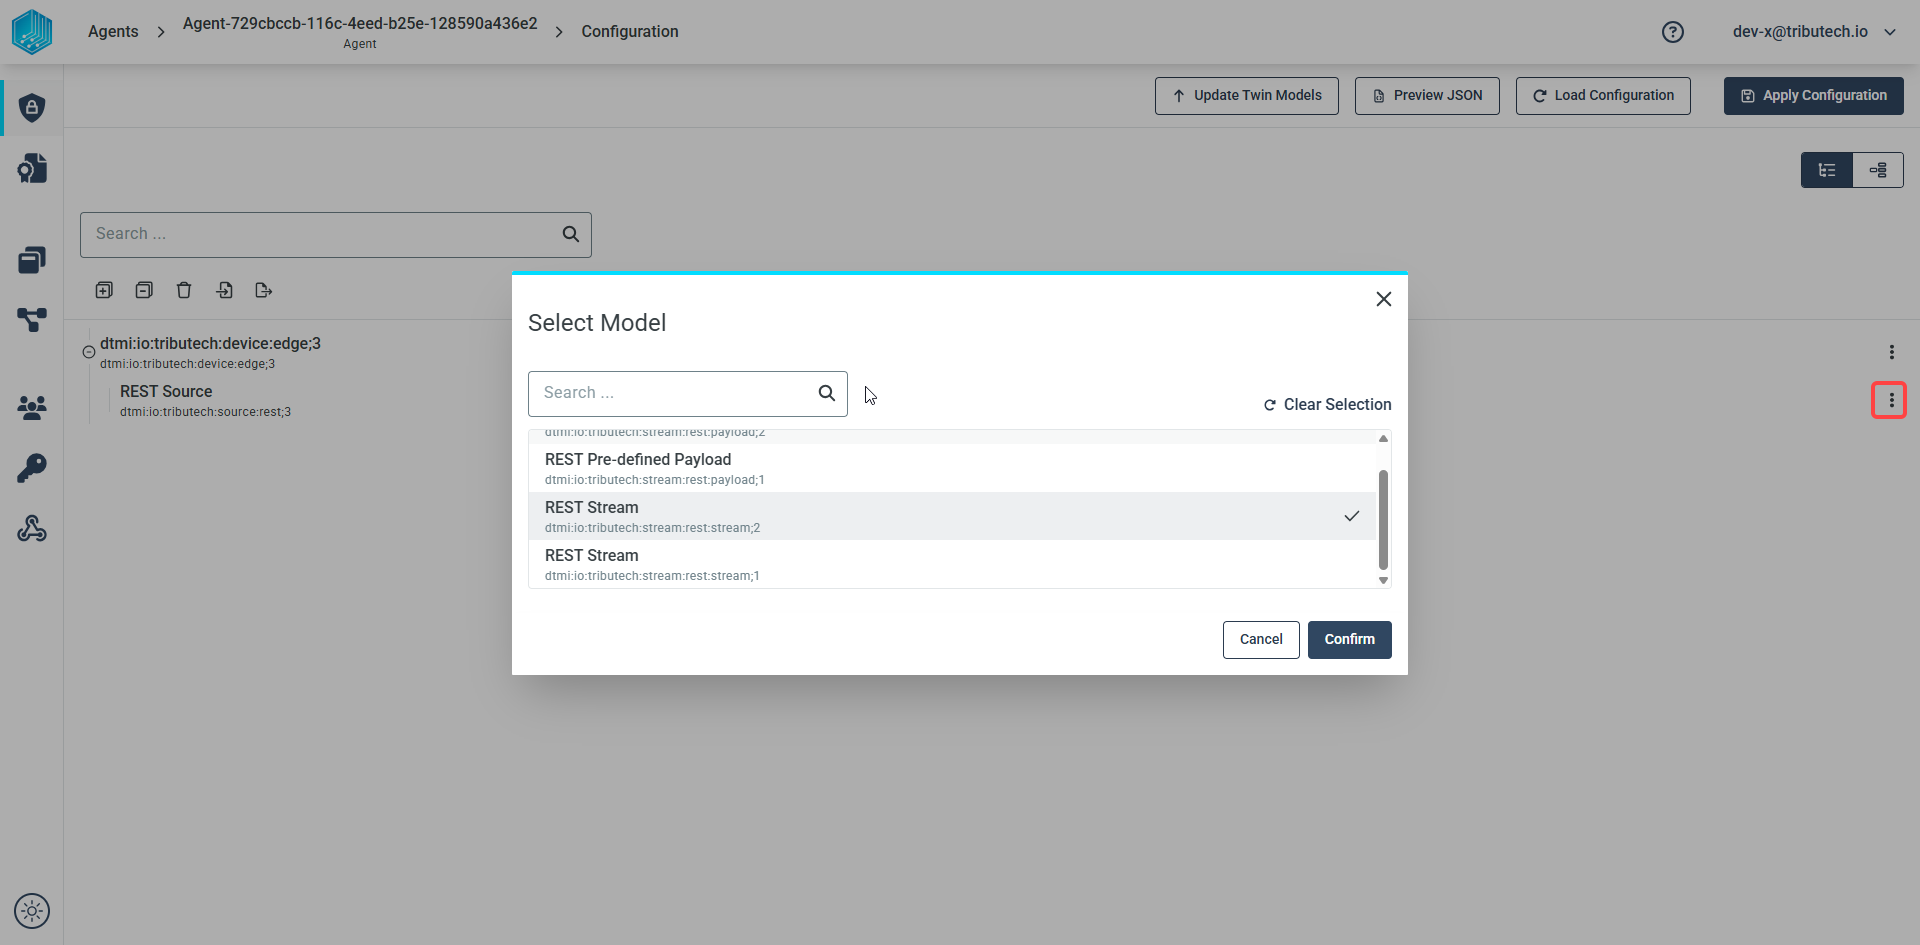
Task: Click the expand all toolbar icon
Action: coord(104,290)
